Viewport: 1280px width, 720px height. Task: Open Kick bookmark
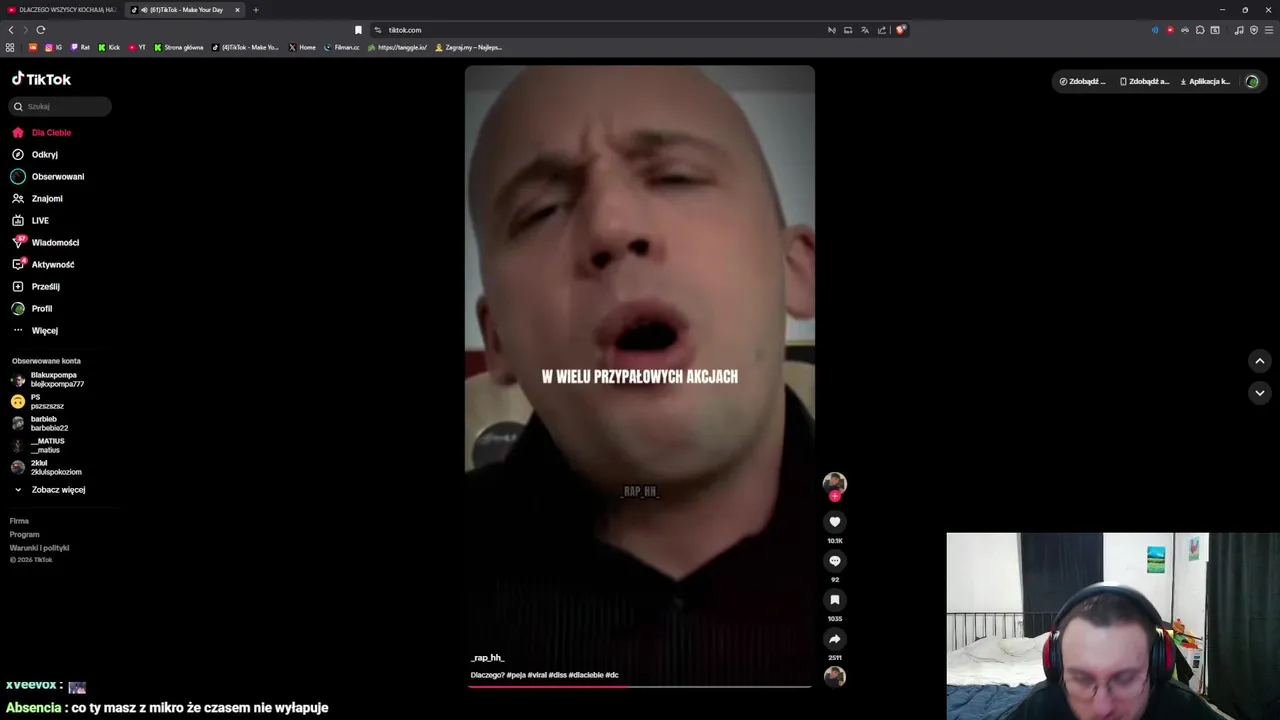[110, 47]
